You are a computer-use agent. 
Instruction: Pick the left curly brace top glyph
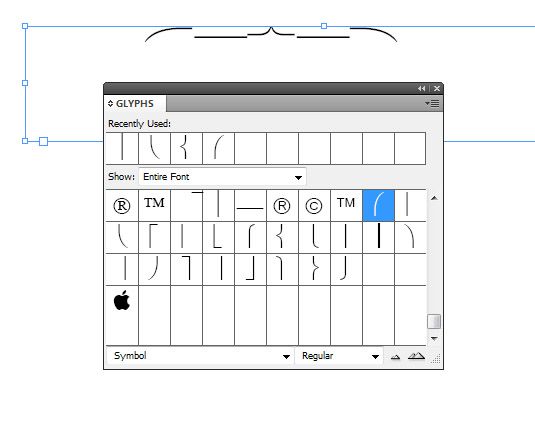pos(250,237)
